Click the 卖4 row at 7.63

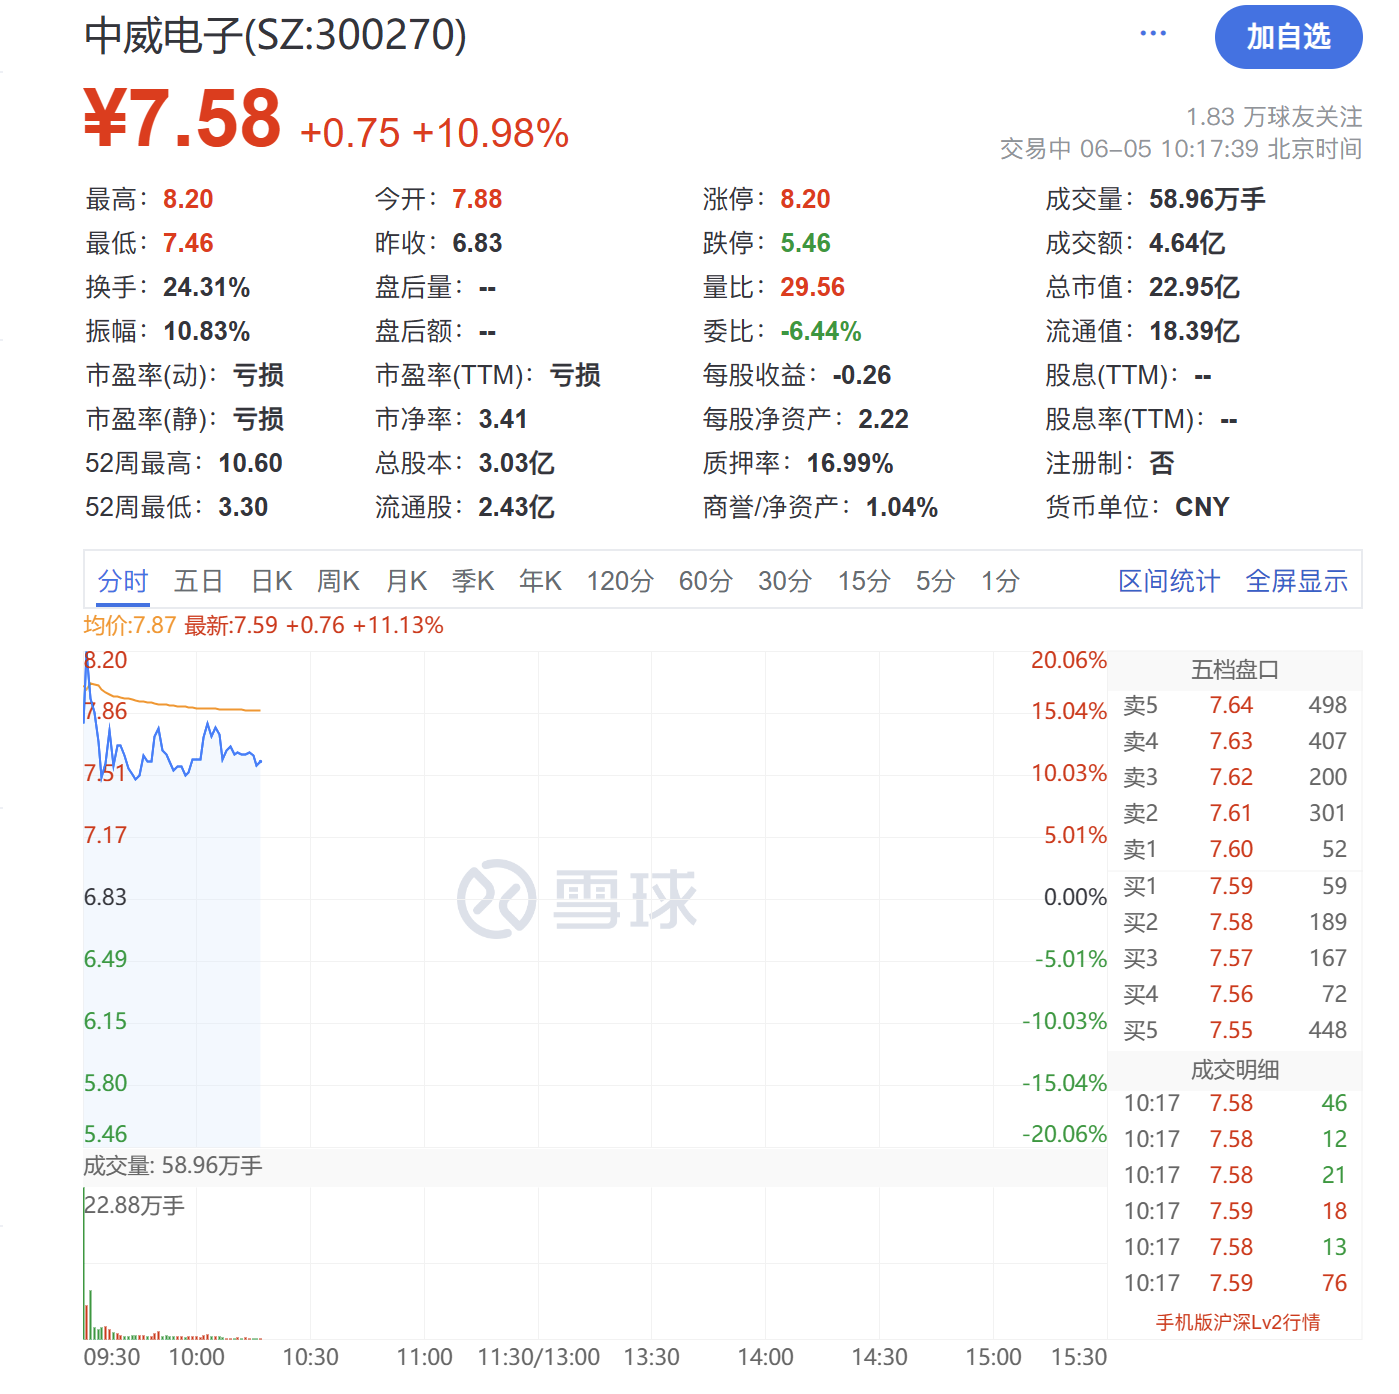point(1235,741)
